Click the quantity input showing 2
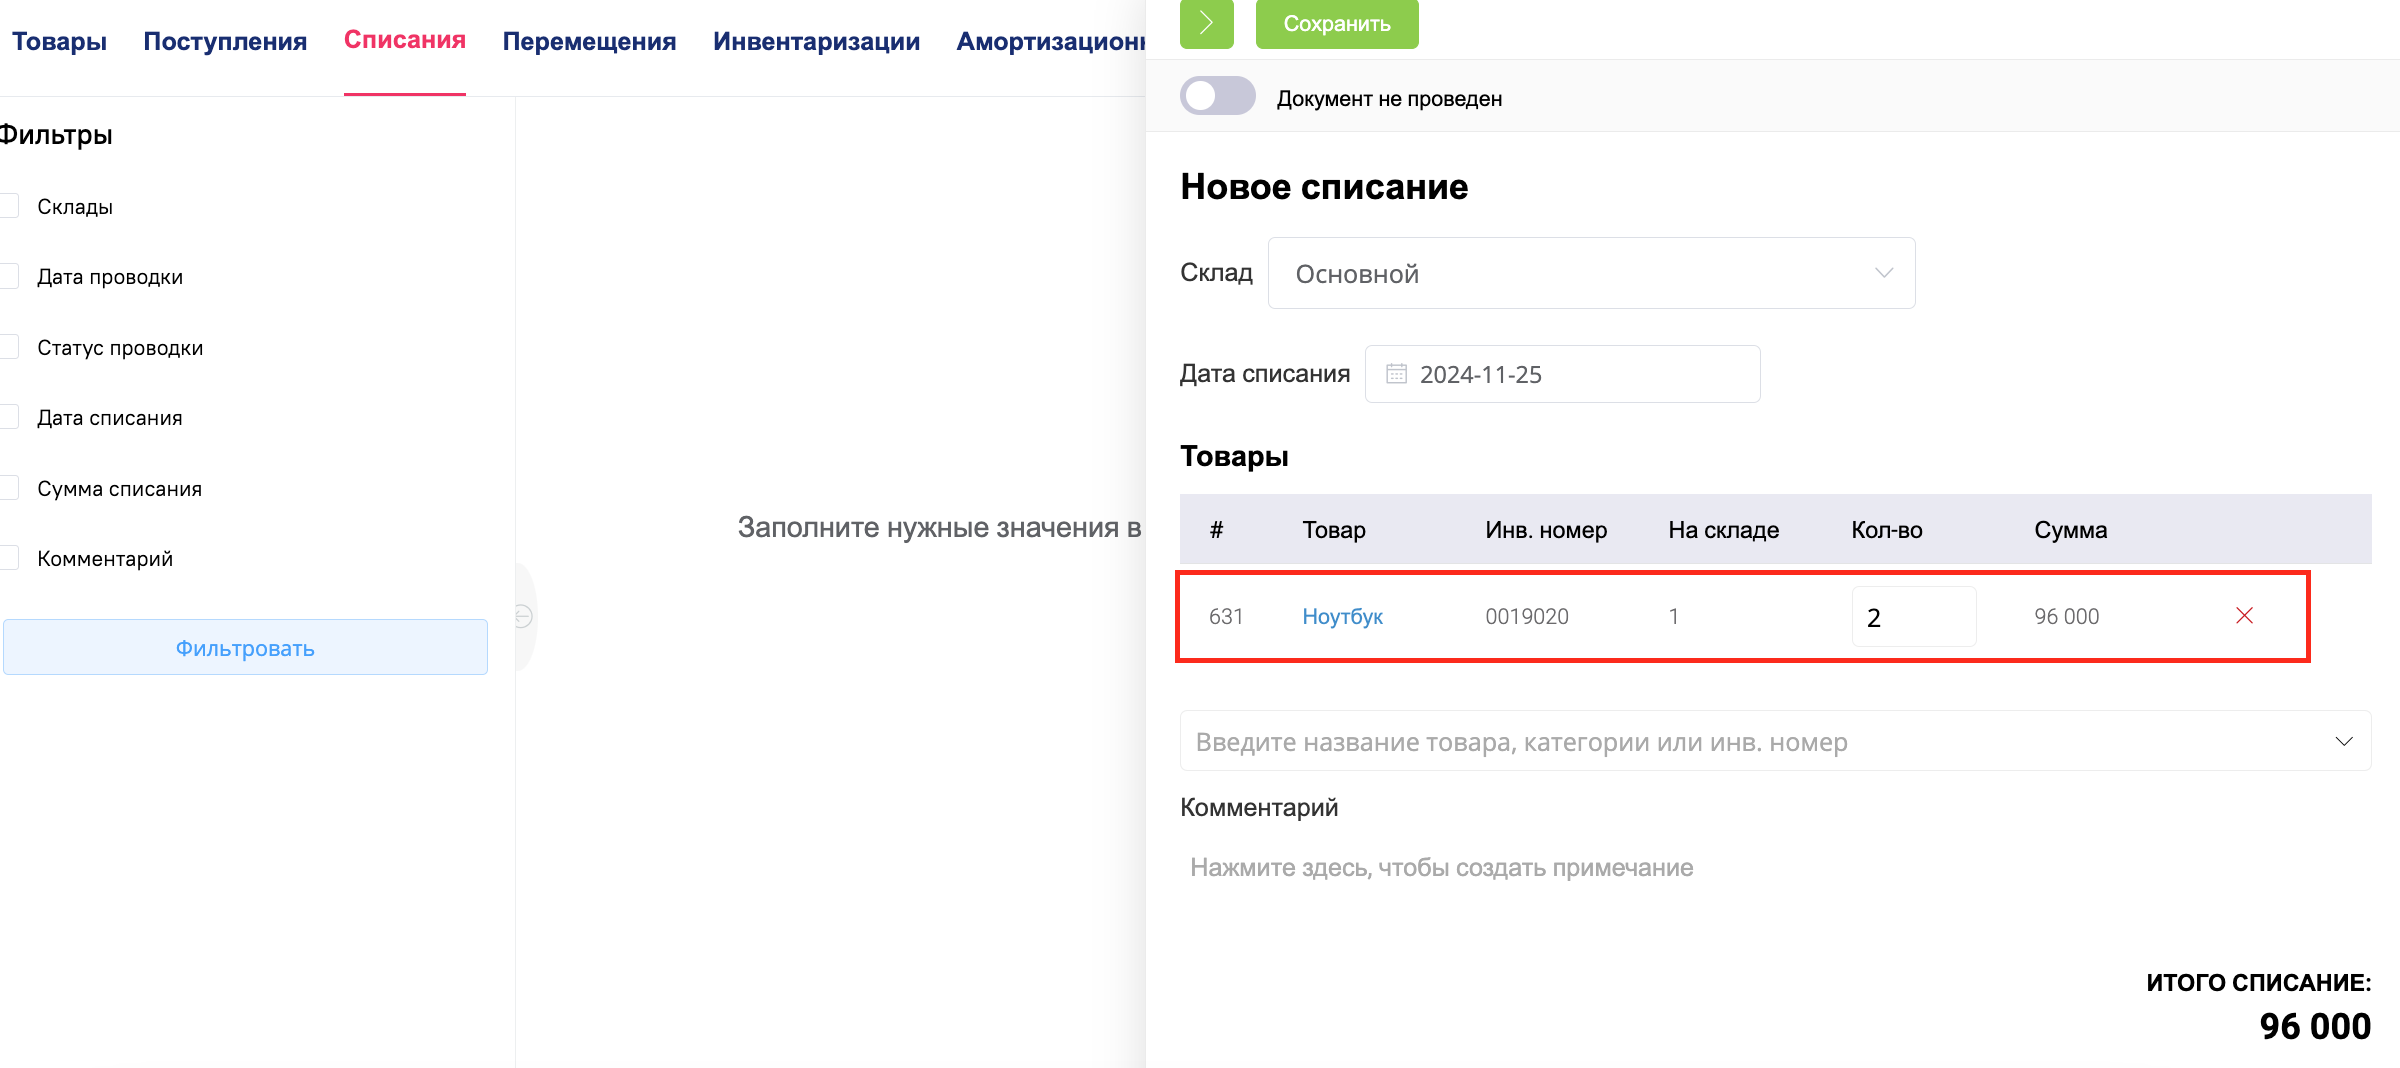 1913,616
